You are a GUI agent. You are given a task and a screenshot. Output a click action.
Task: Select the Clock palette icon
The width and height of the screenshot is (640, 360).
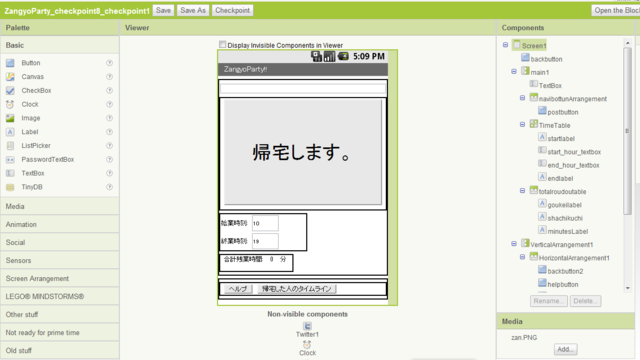tap(10, 104)
